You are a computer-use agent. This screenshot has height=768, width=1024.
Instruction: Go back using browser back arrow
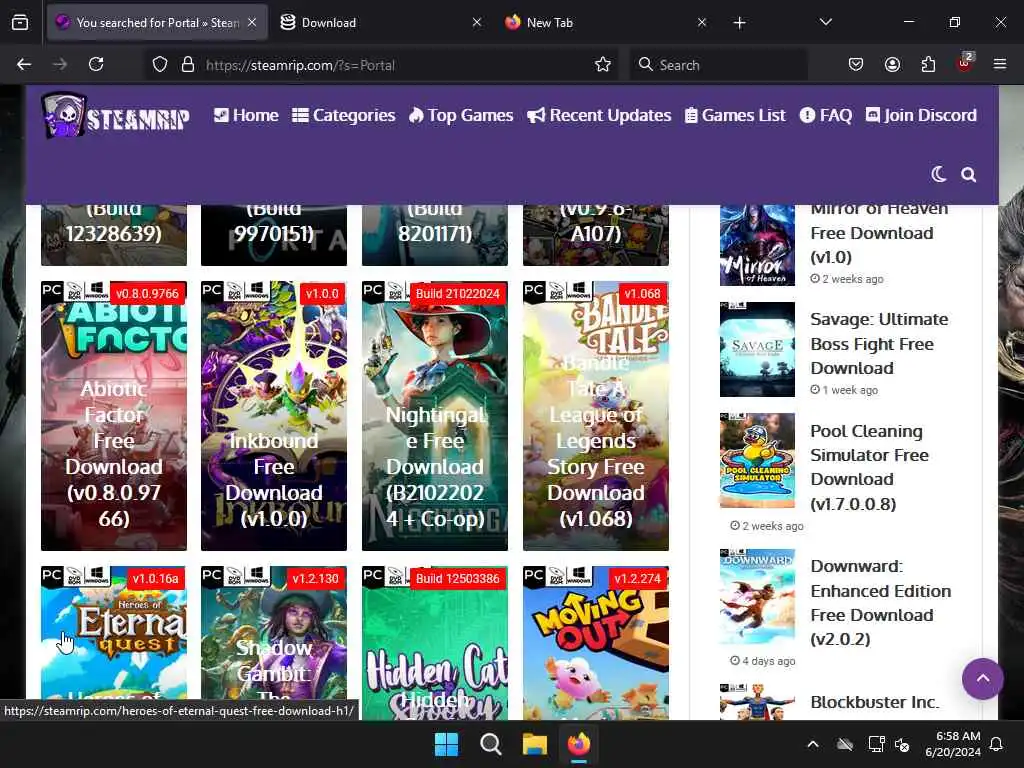(24, 65)
